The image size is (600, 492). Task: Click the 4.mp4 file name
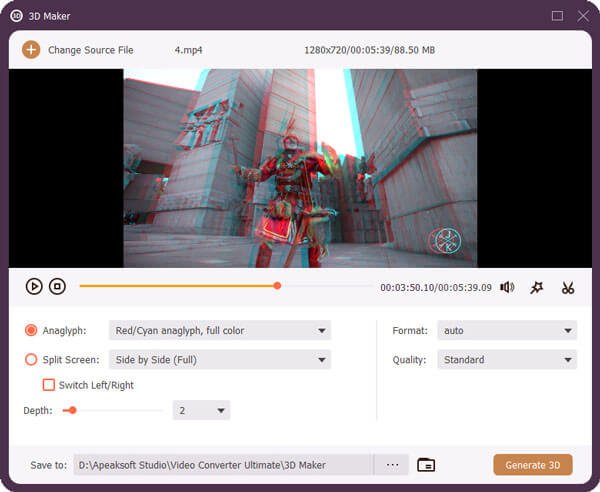pyautogui.click(x=188, y=50)
